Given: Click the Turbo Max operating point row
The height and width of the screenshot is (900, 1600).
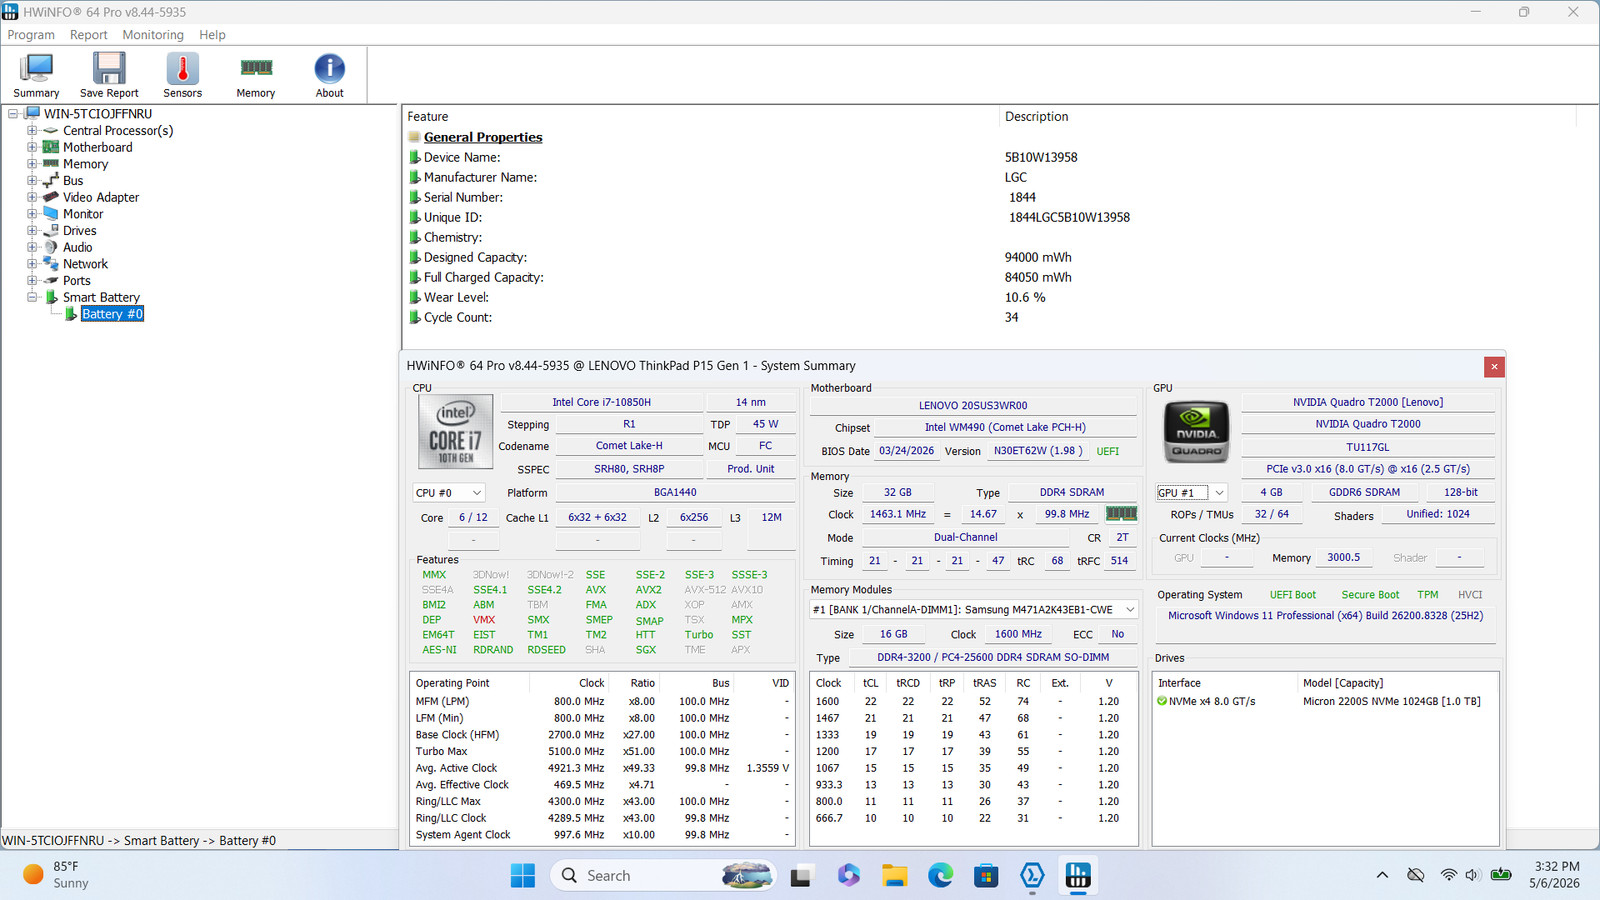Looking at the screenshot, I should [x=602, y=751].
